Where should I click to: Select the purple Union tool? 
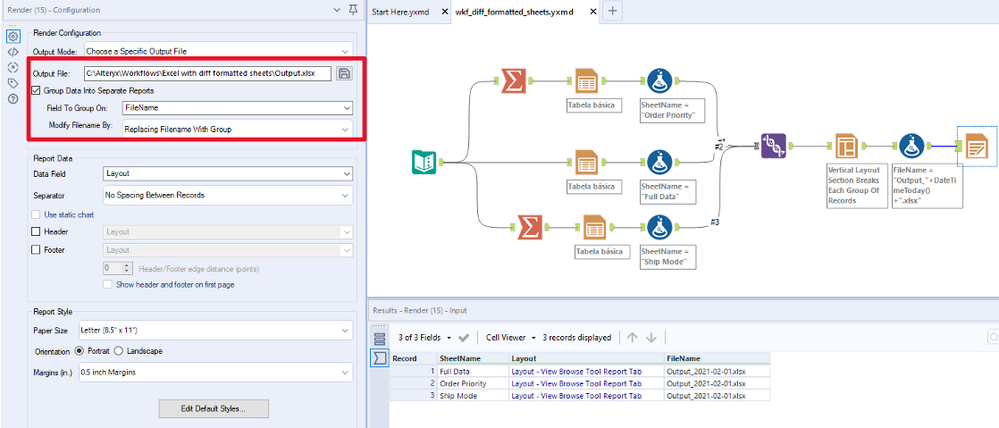(x=773, y=146)
